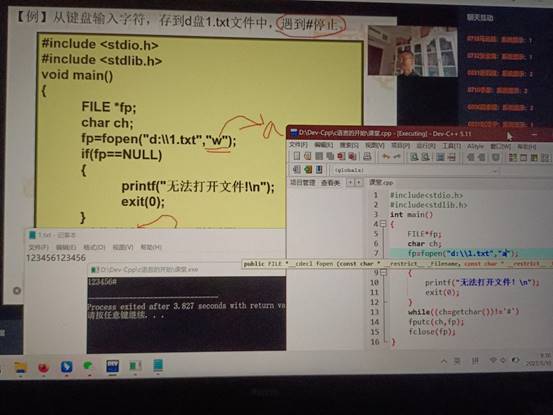Switch to 项目管理 panel tab
This screenshot has height=415, width=553.
click(302, 182)
